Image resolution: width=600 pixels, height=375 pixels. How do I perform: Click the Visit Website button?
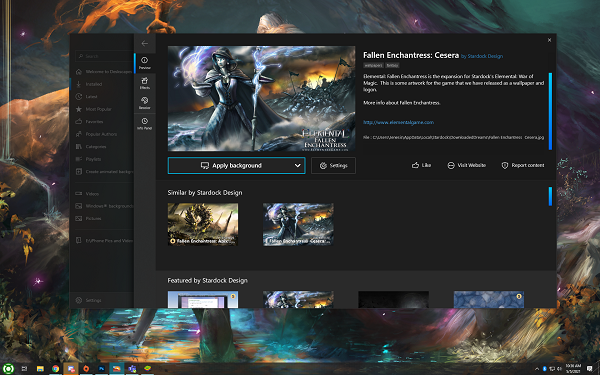click(x=466, y=165)
